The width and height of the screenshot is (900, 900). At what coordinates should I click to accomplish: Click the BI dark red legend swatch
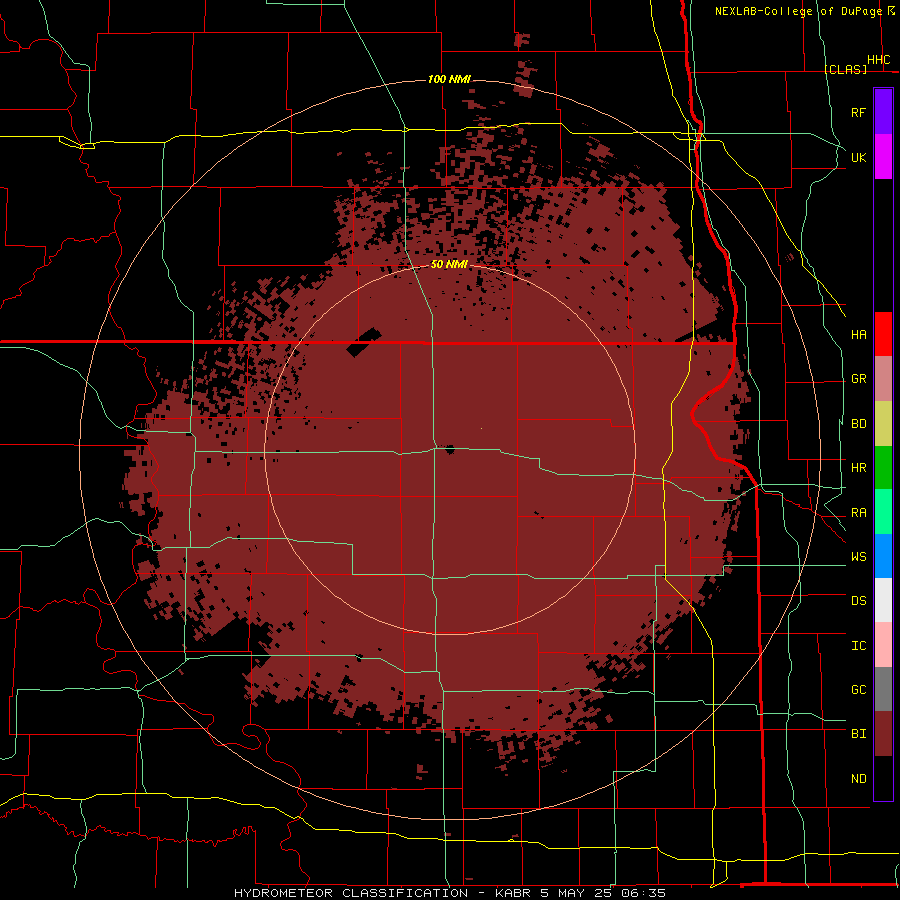(x=883, y=734)
